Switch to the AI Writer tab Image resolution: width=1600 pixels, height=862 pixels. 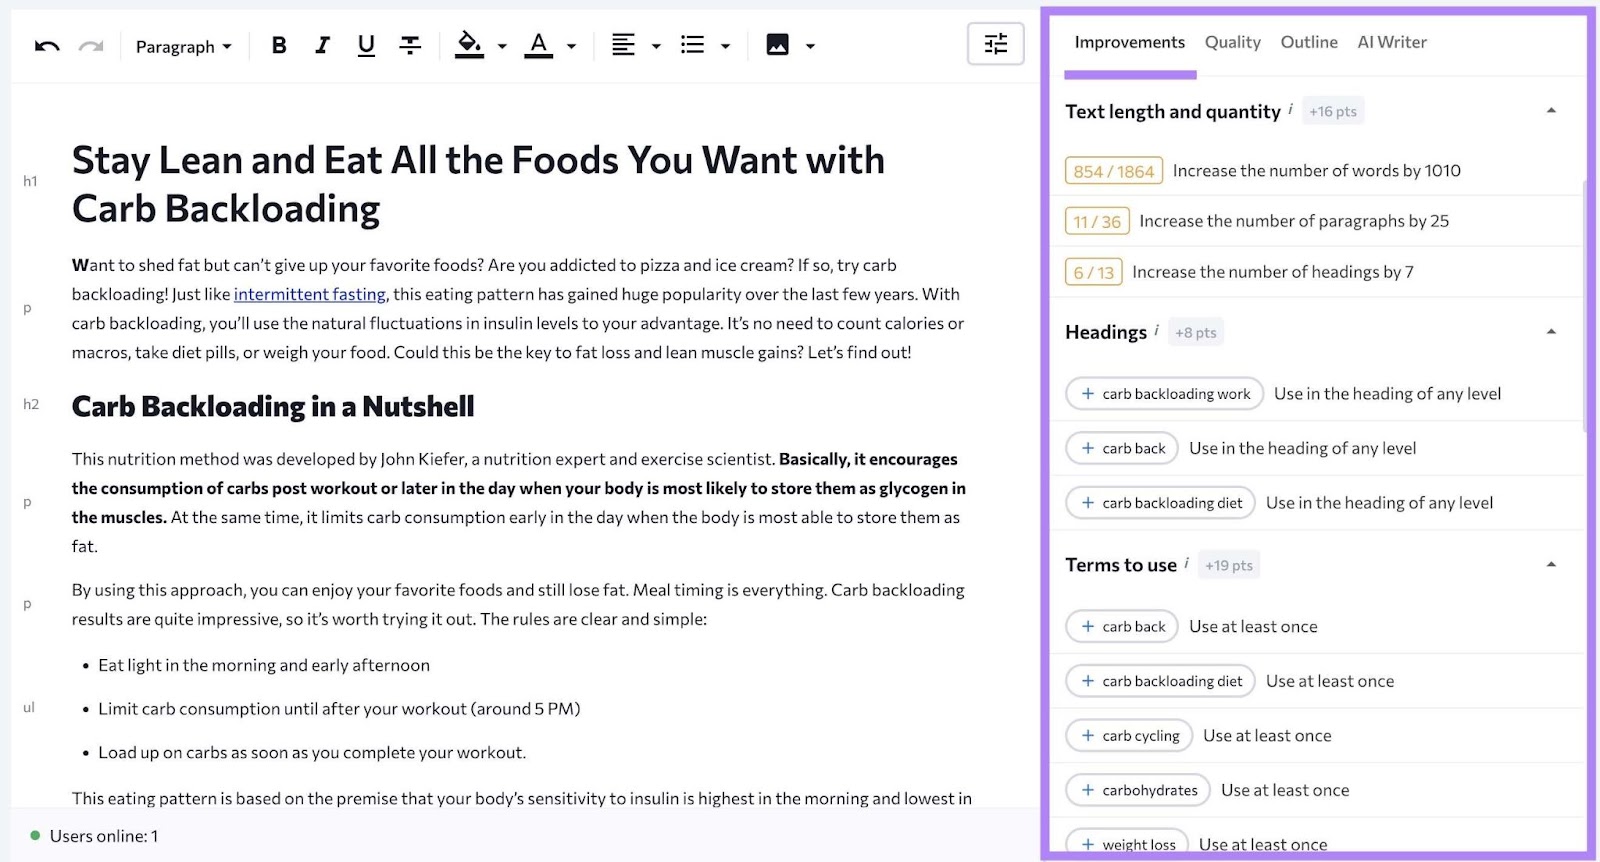coord(1392,42)
